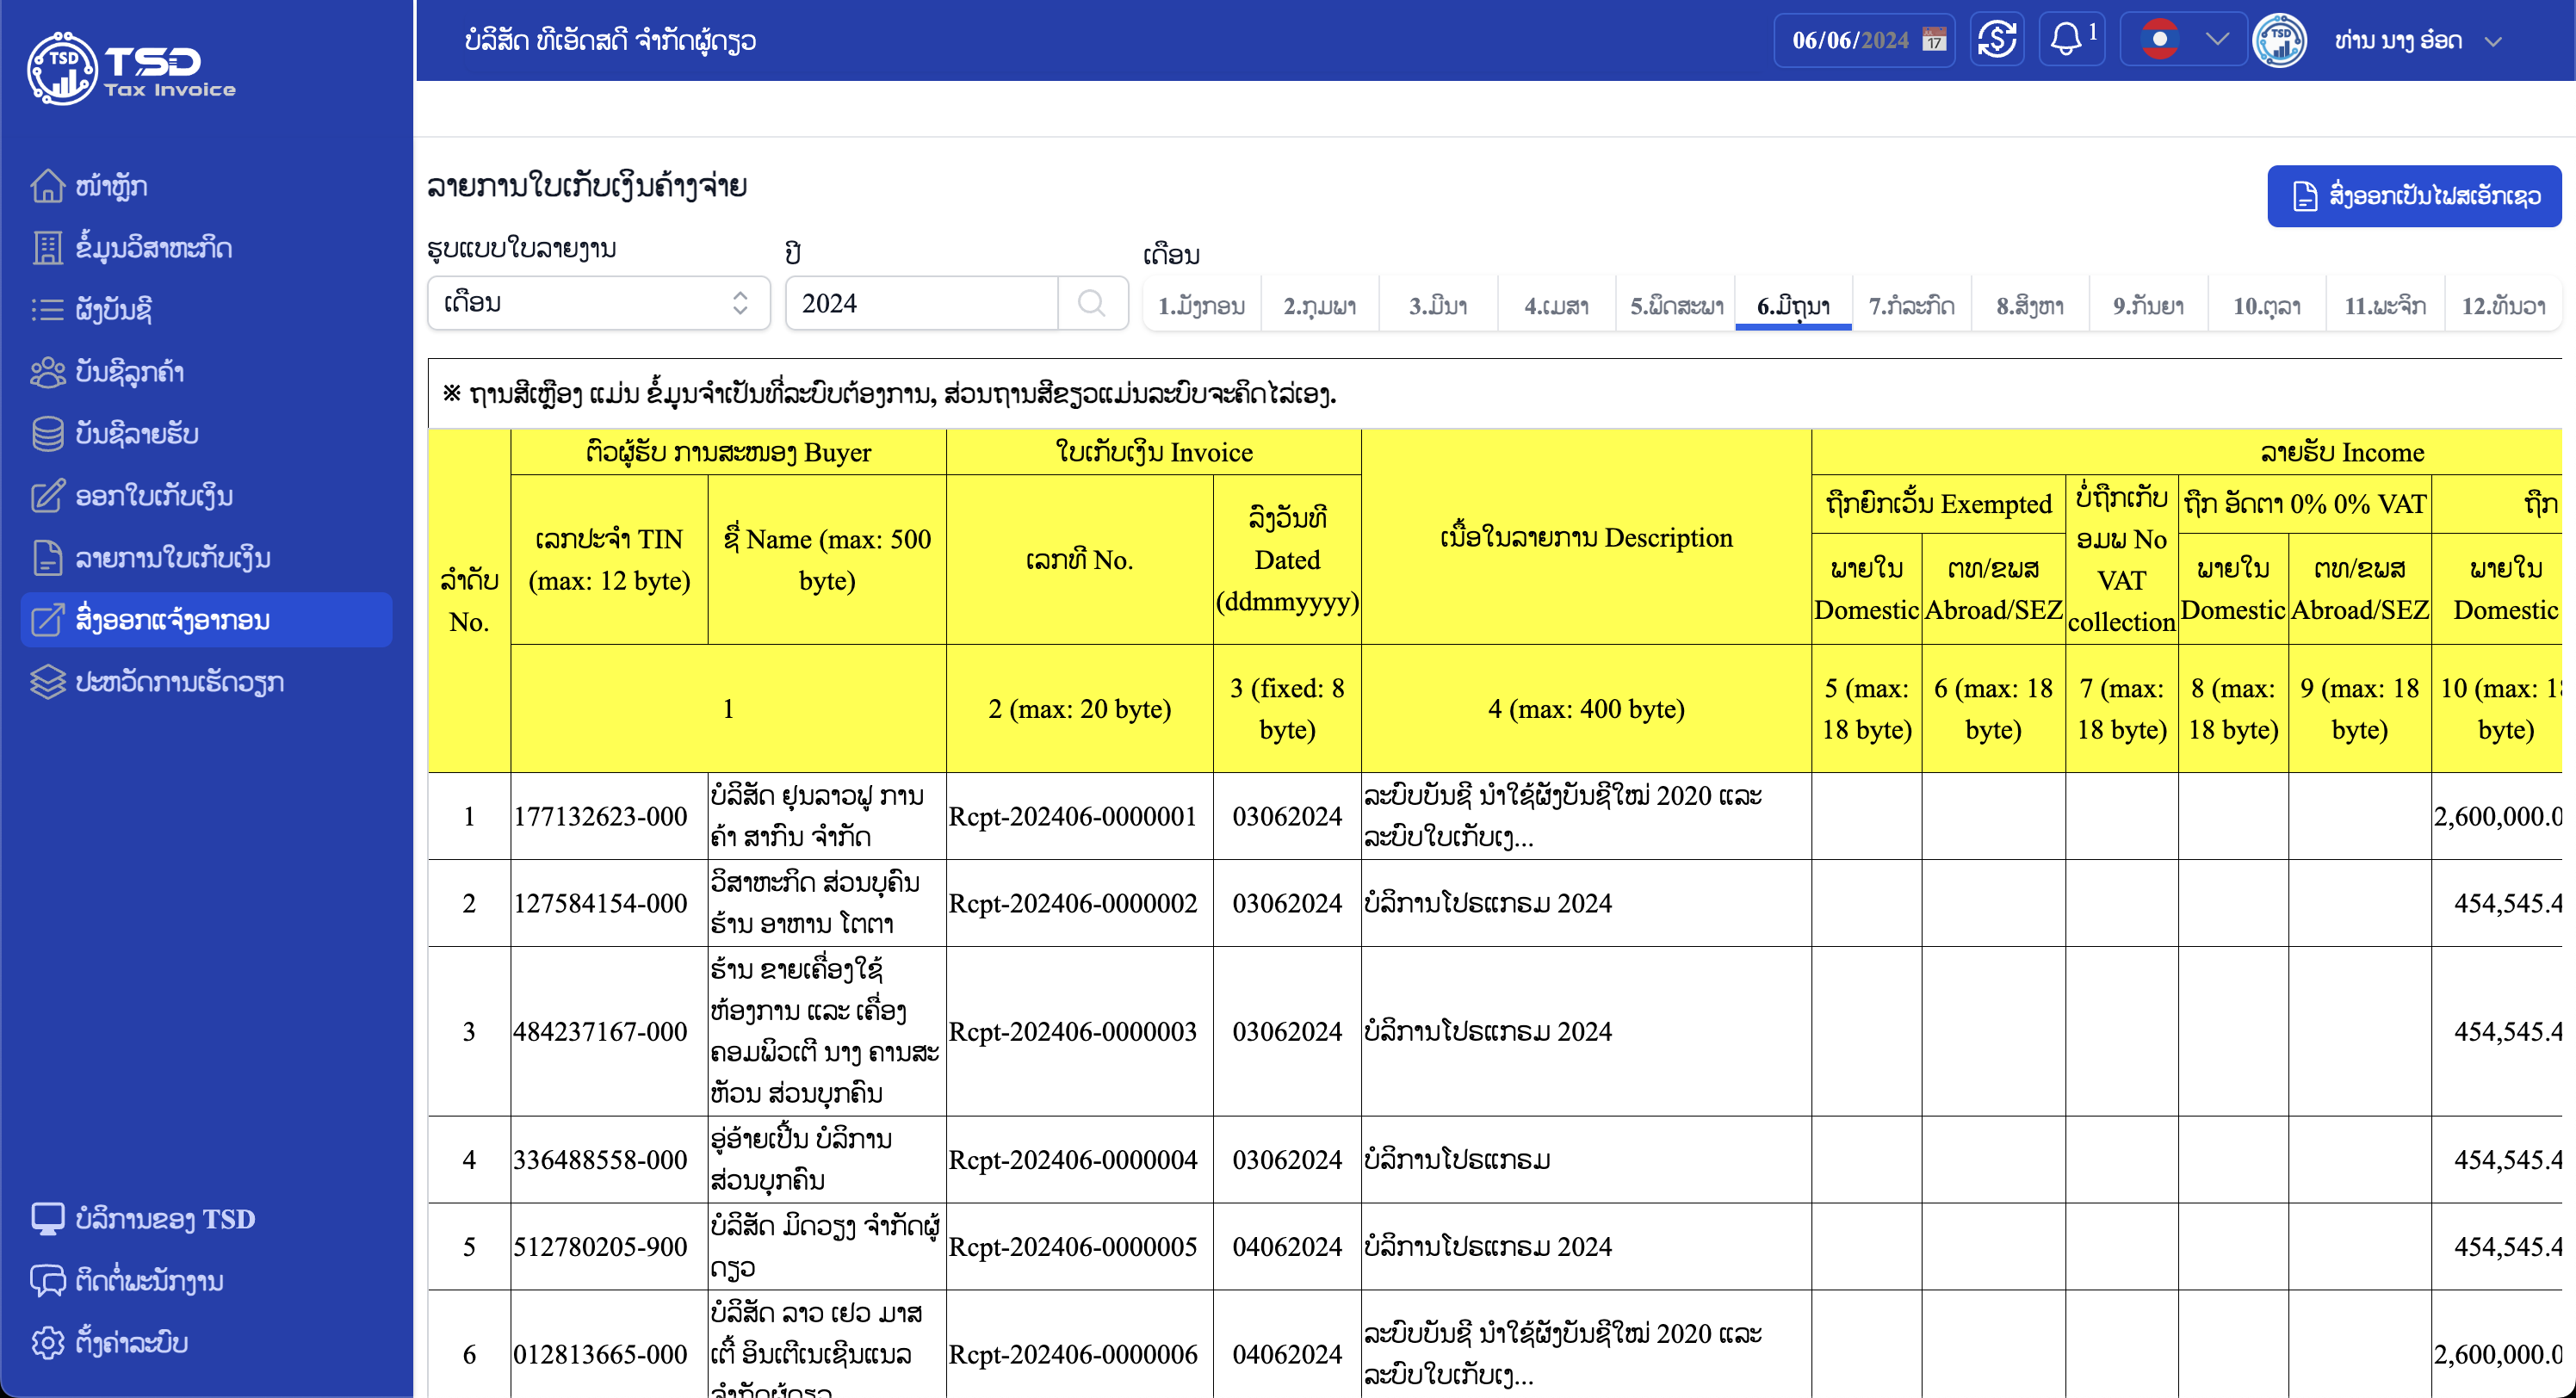Click the export to Excel file button
2576x1398 pixels.
2414,196
